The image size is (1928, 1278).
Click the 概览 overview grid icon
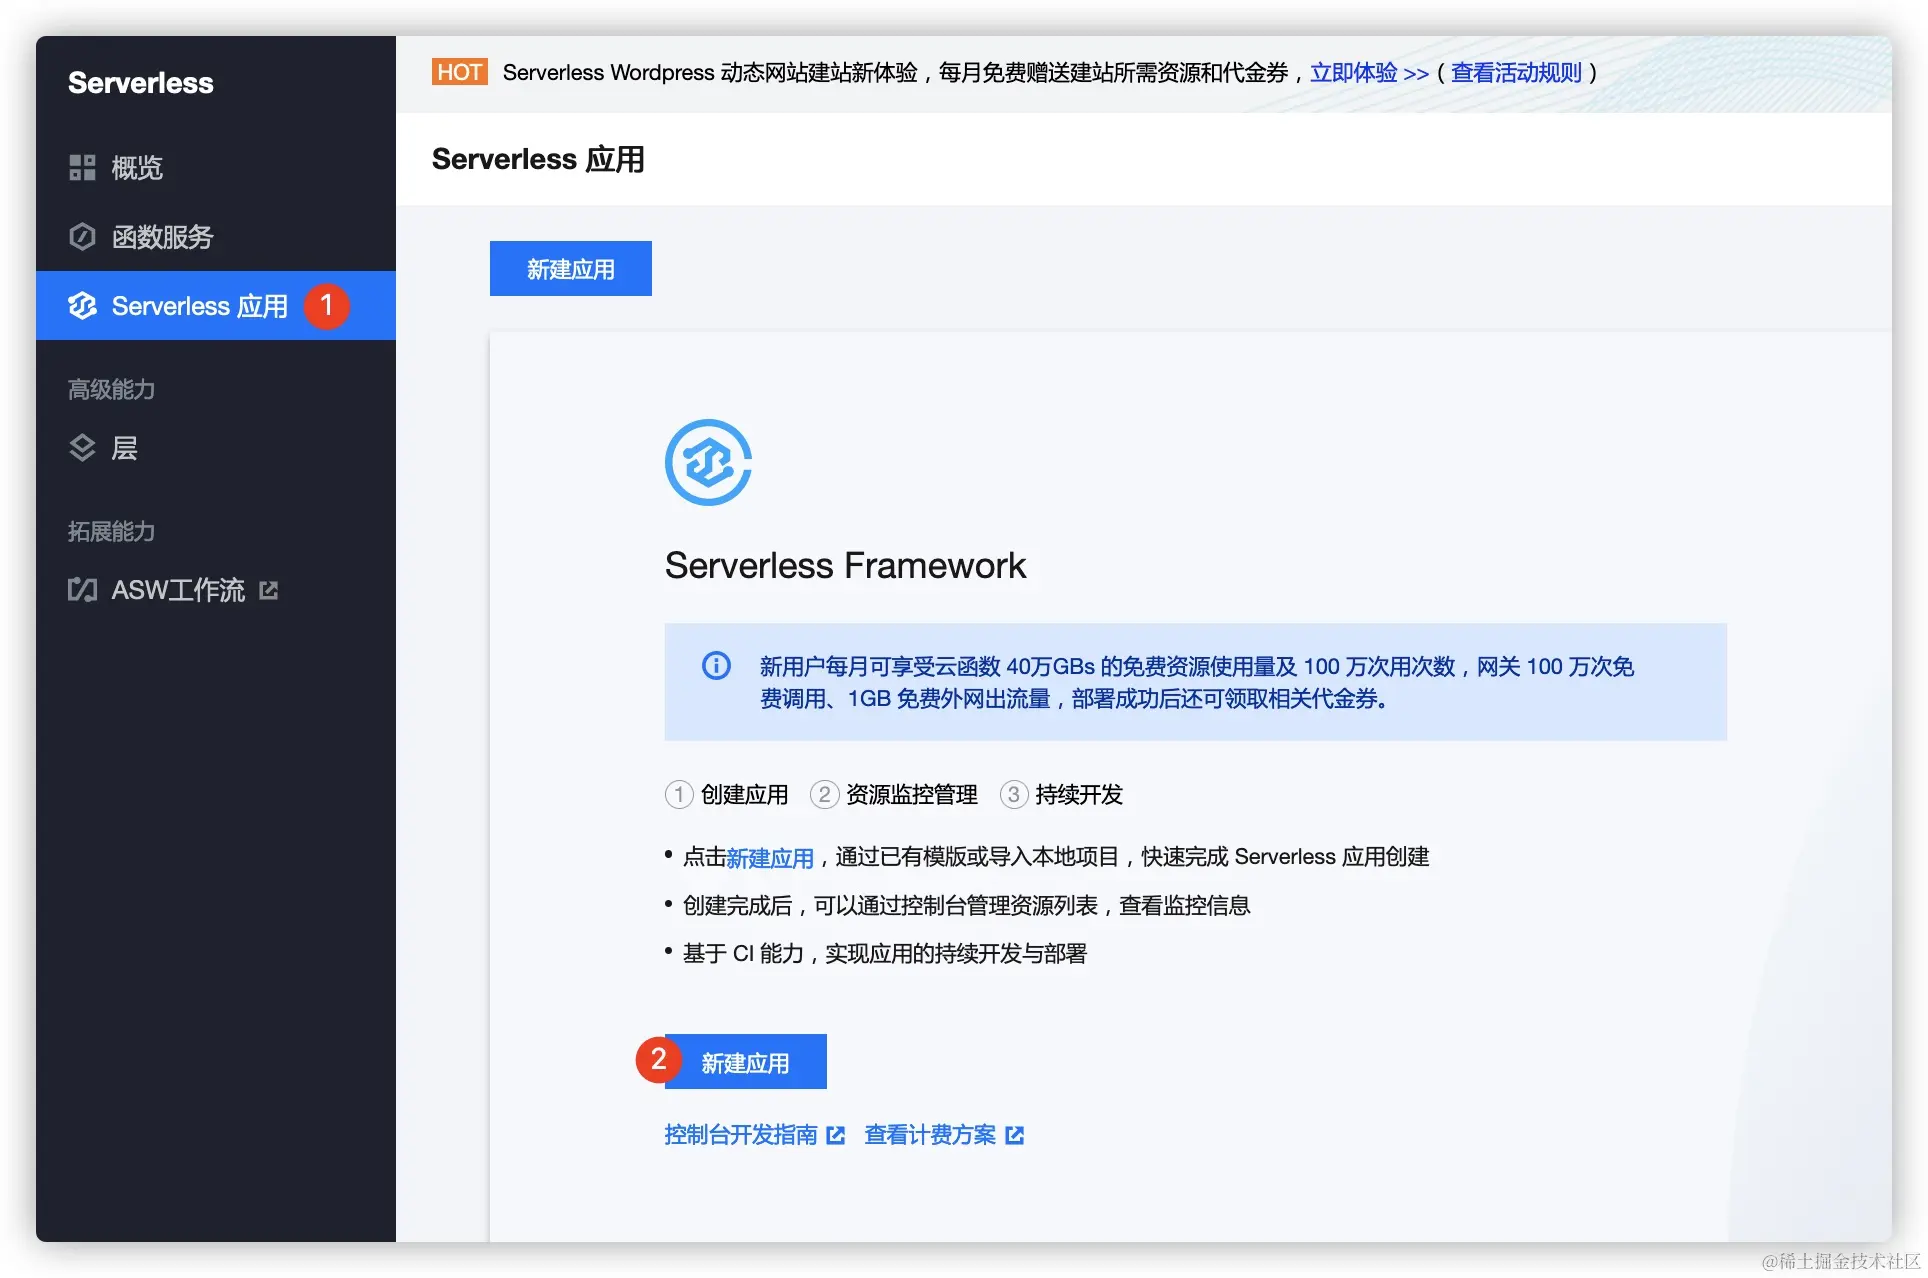coord(82,167)
